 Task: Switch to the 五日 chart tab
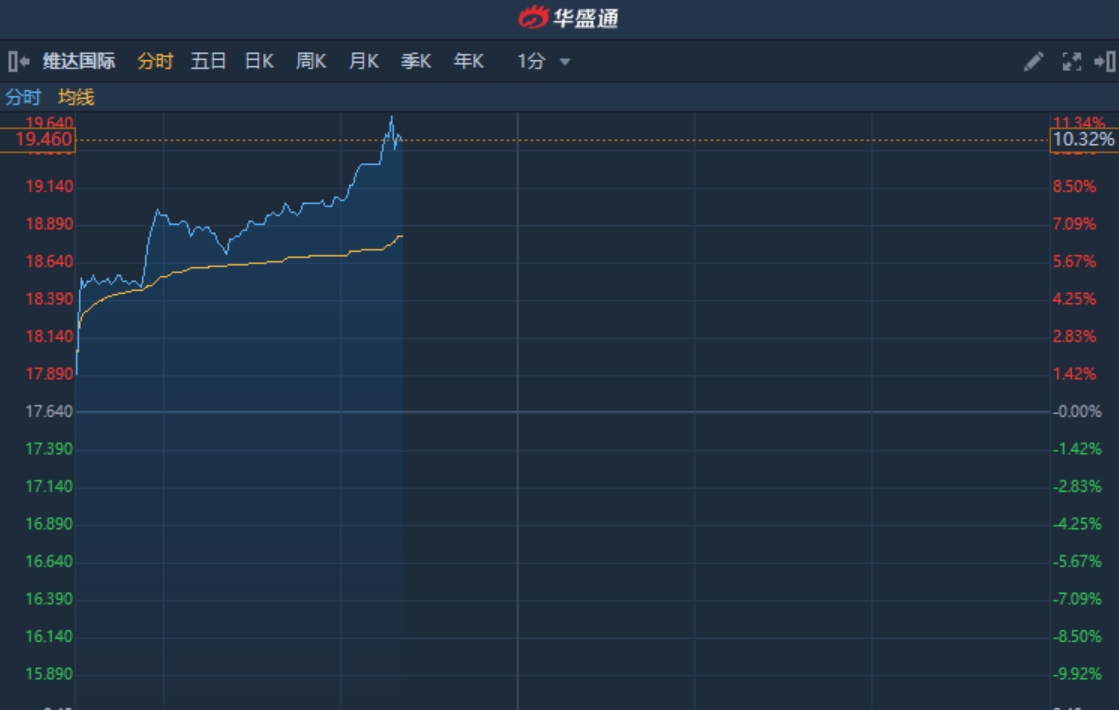coord(208,61)
